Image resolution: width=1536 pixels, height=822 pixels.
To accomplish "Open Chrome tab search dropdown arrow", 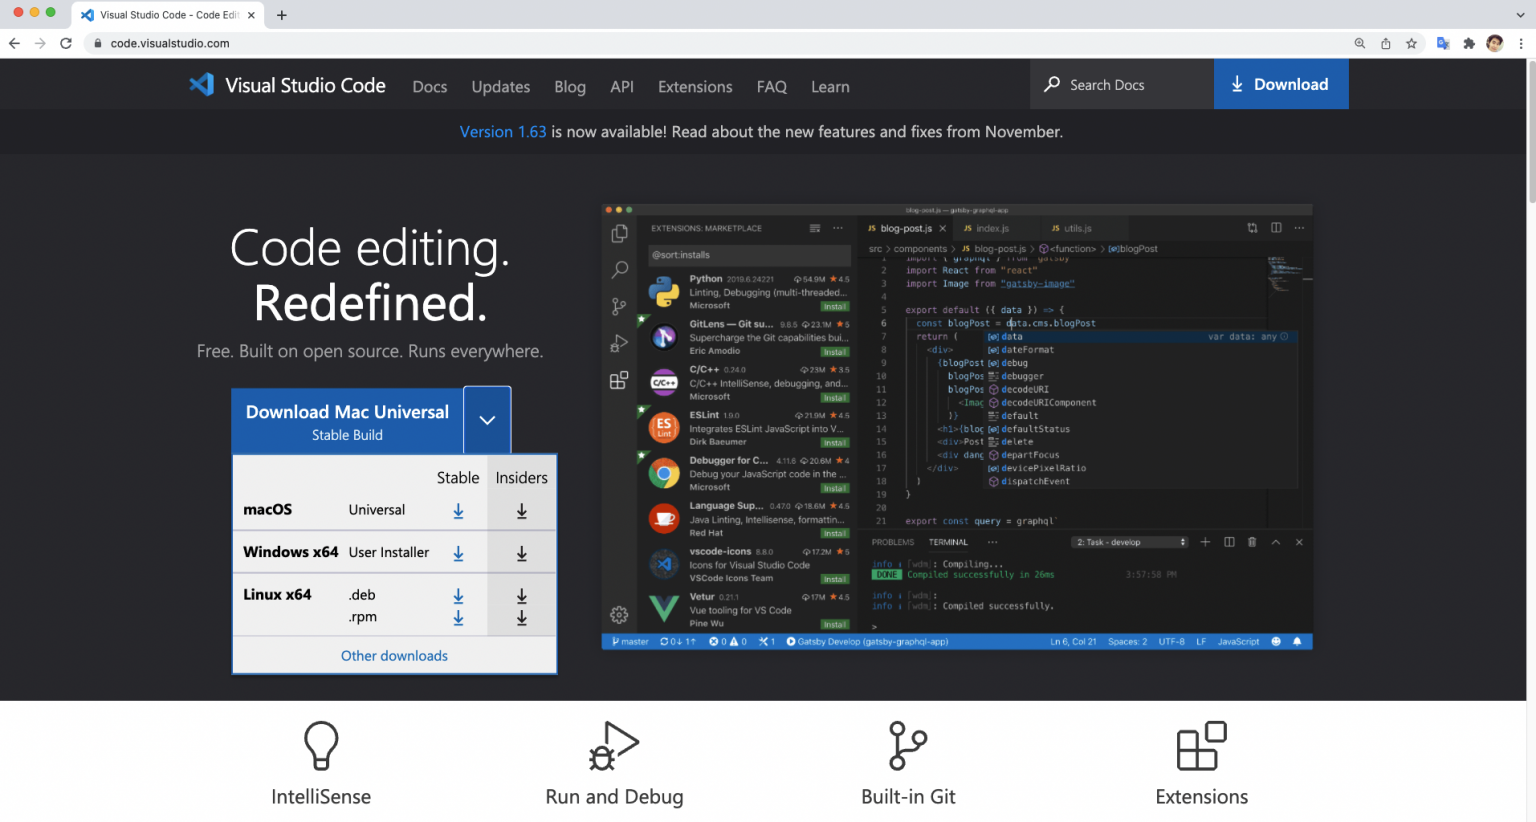I will tap(1520, 15).
